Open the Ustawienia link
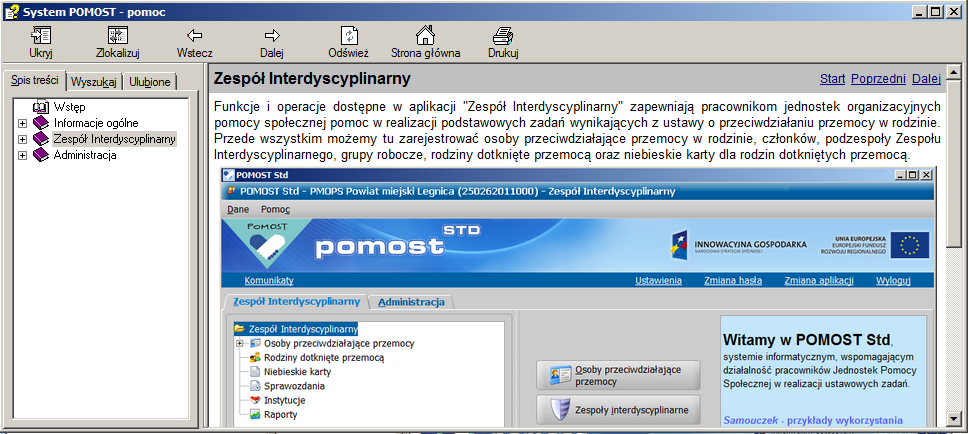 [x=659, y=280]
